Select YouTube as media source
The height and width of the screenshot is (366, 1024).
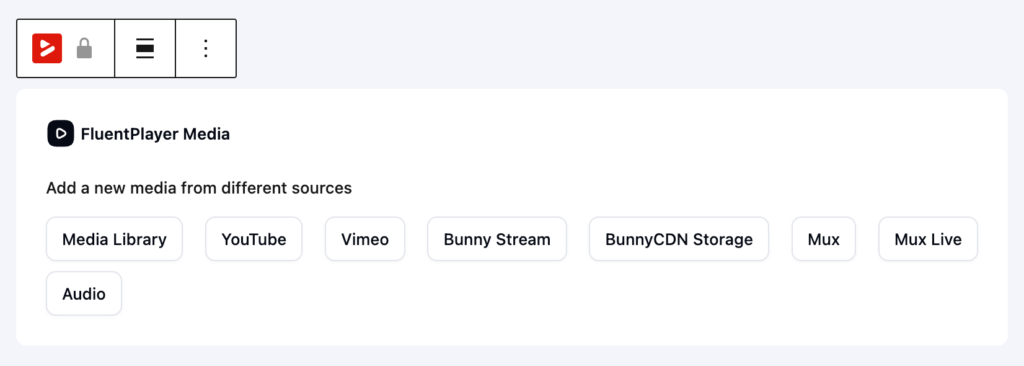(254, 239)
